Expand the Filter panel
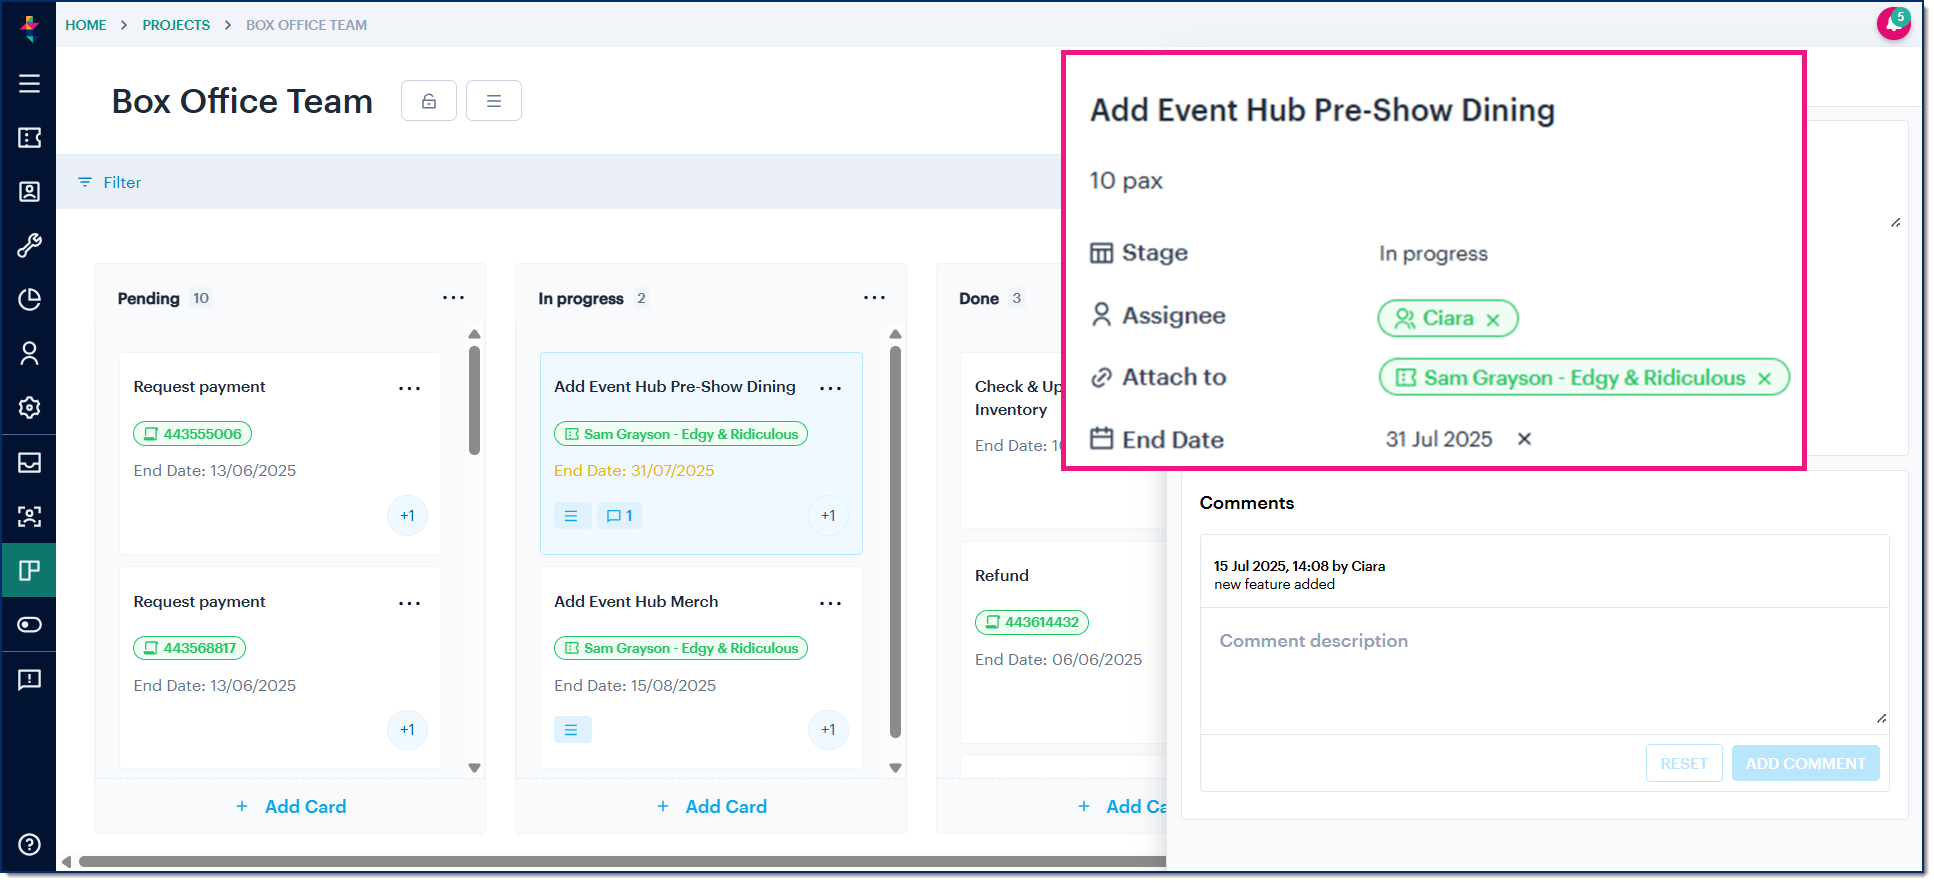The height and width of the screenshot is (883, 1934). (110, 182)
